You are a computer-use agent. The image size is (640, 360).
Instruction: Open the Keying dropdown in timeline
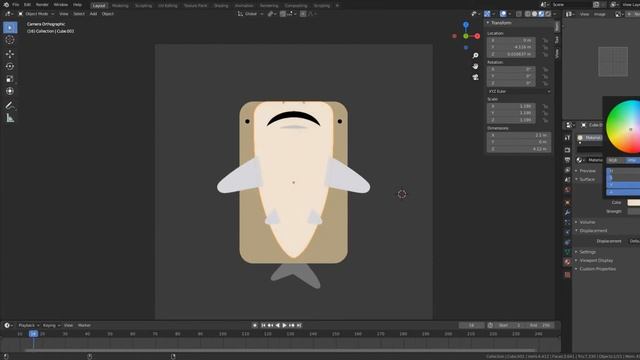pos(51,325)
